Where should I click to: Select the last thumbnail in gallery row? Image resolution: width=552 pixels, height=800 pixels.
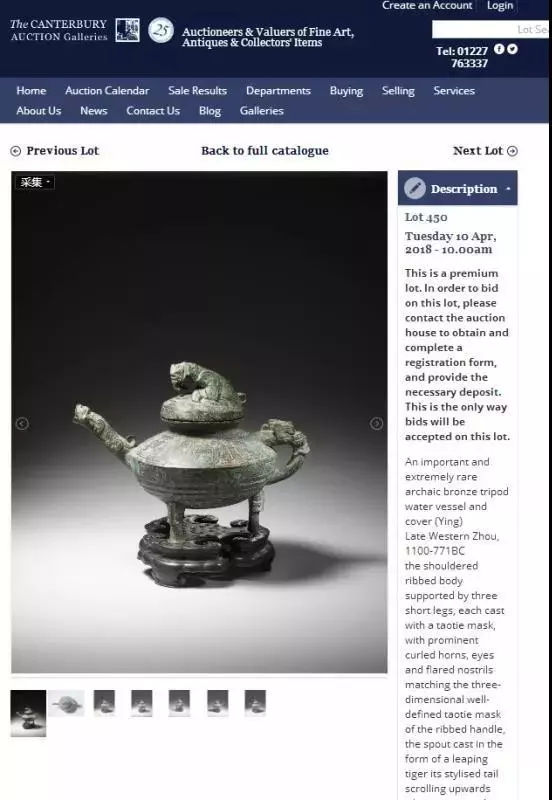(255, 703)
